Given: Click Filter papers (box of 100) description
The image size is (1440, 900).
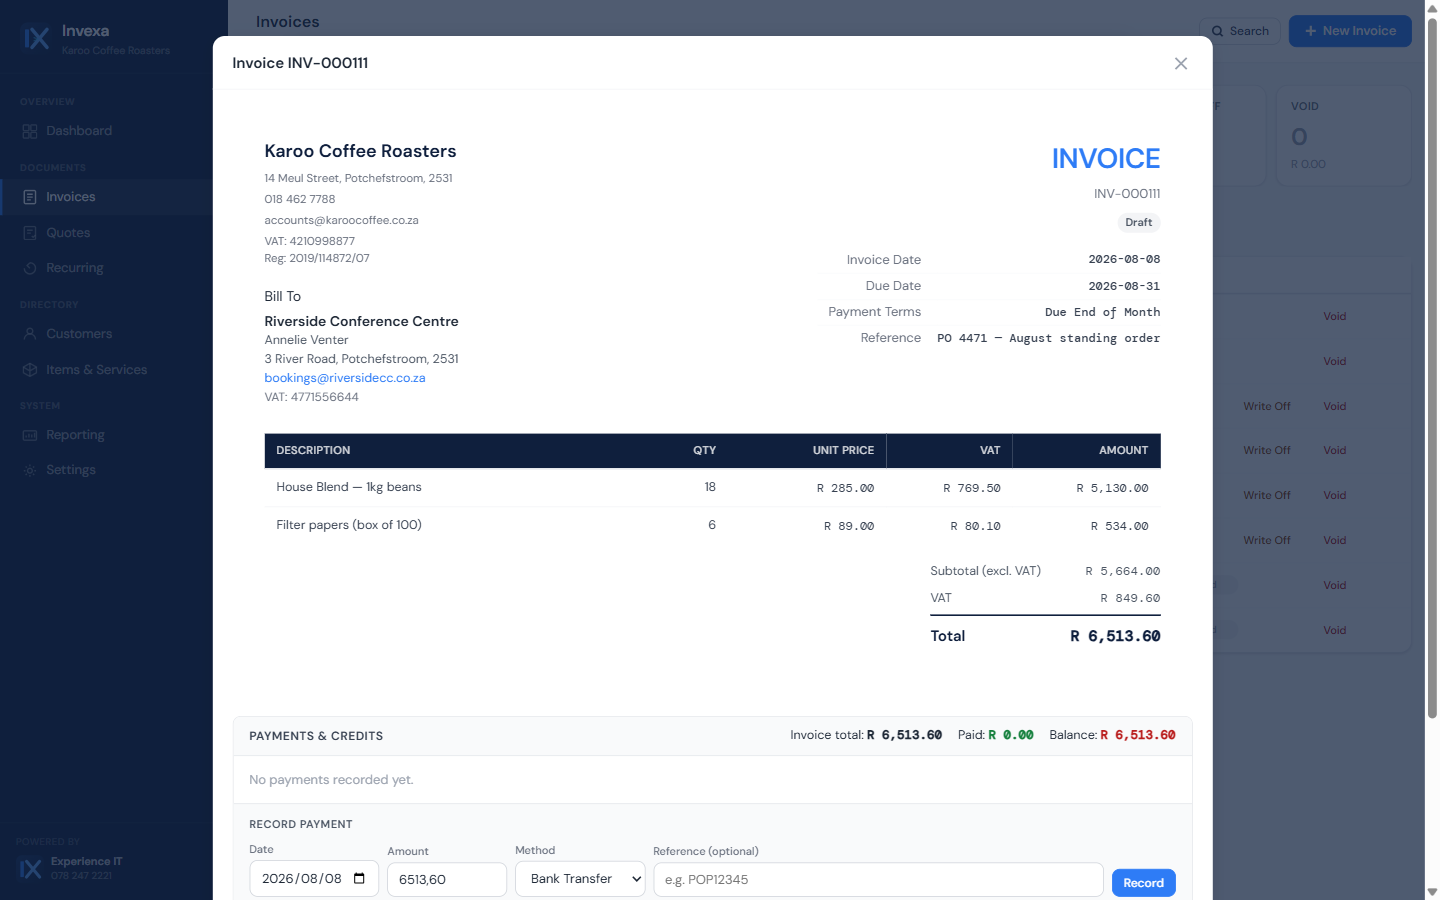Looking at the screenshot, I should click(x=349, y=525).
